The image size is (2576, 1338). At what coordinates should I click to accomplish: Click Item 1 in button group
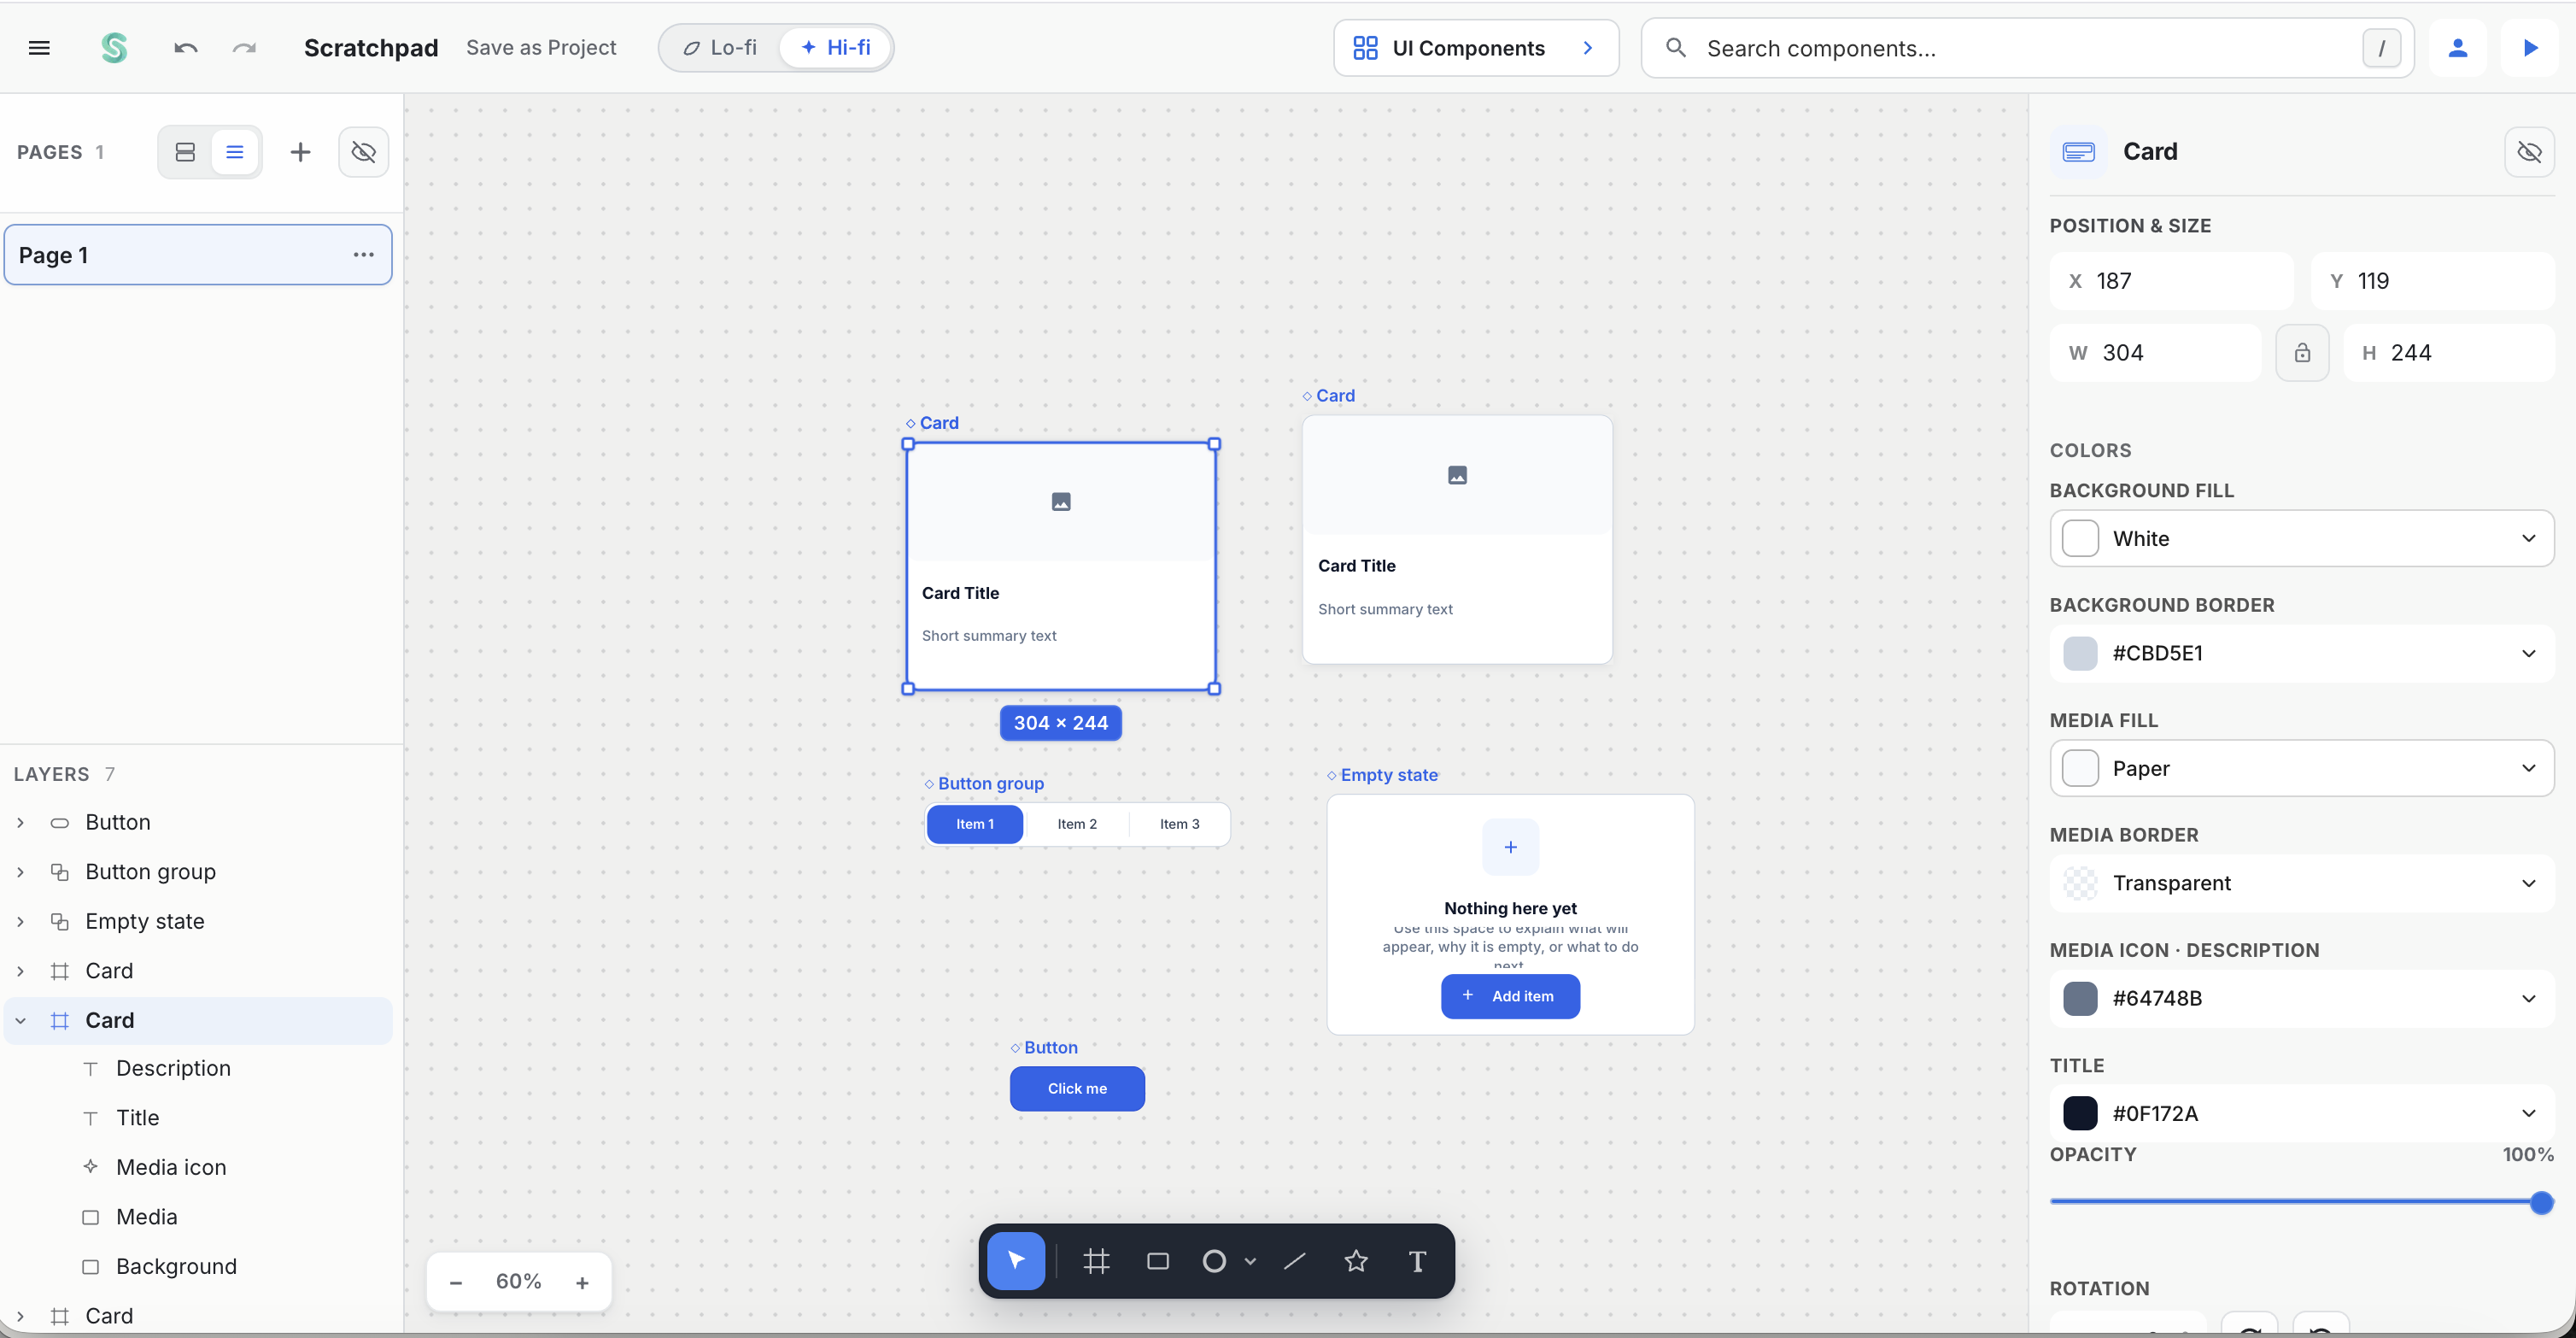coord(975,825)
